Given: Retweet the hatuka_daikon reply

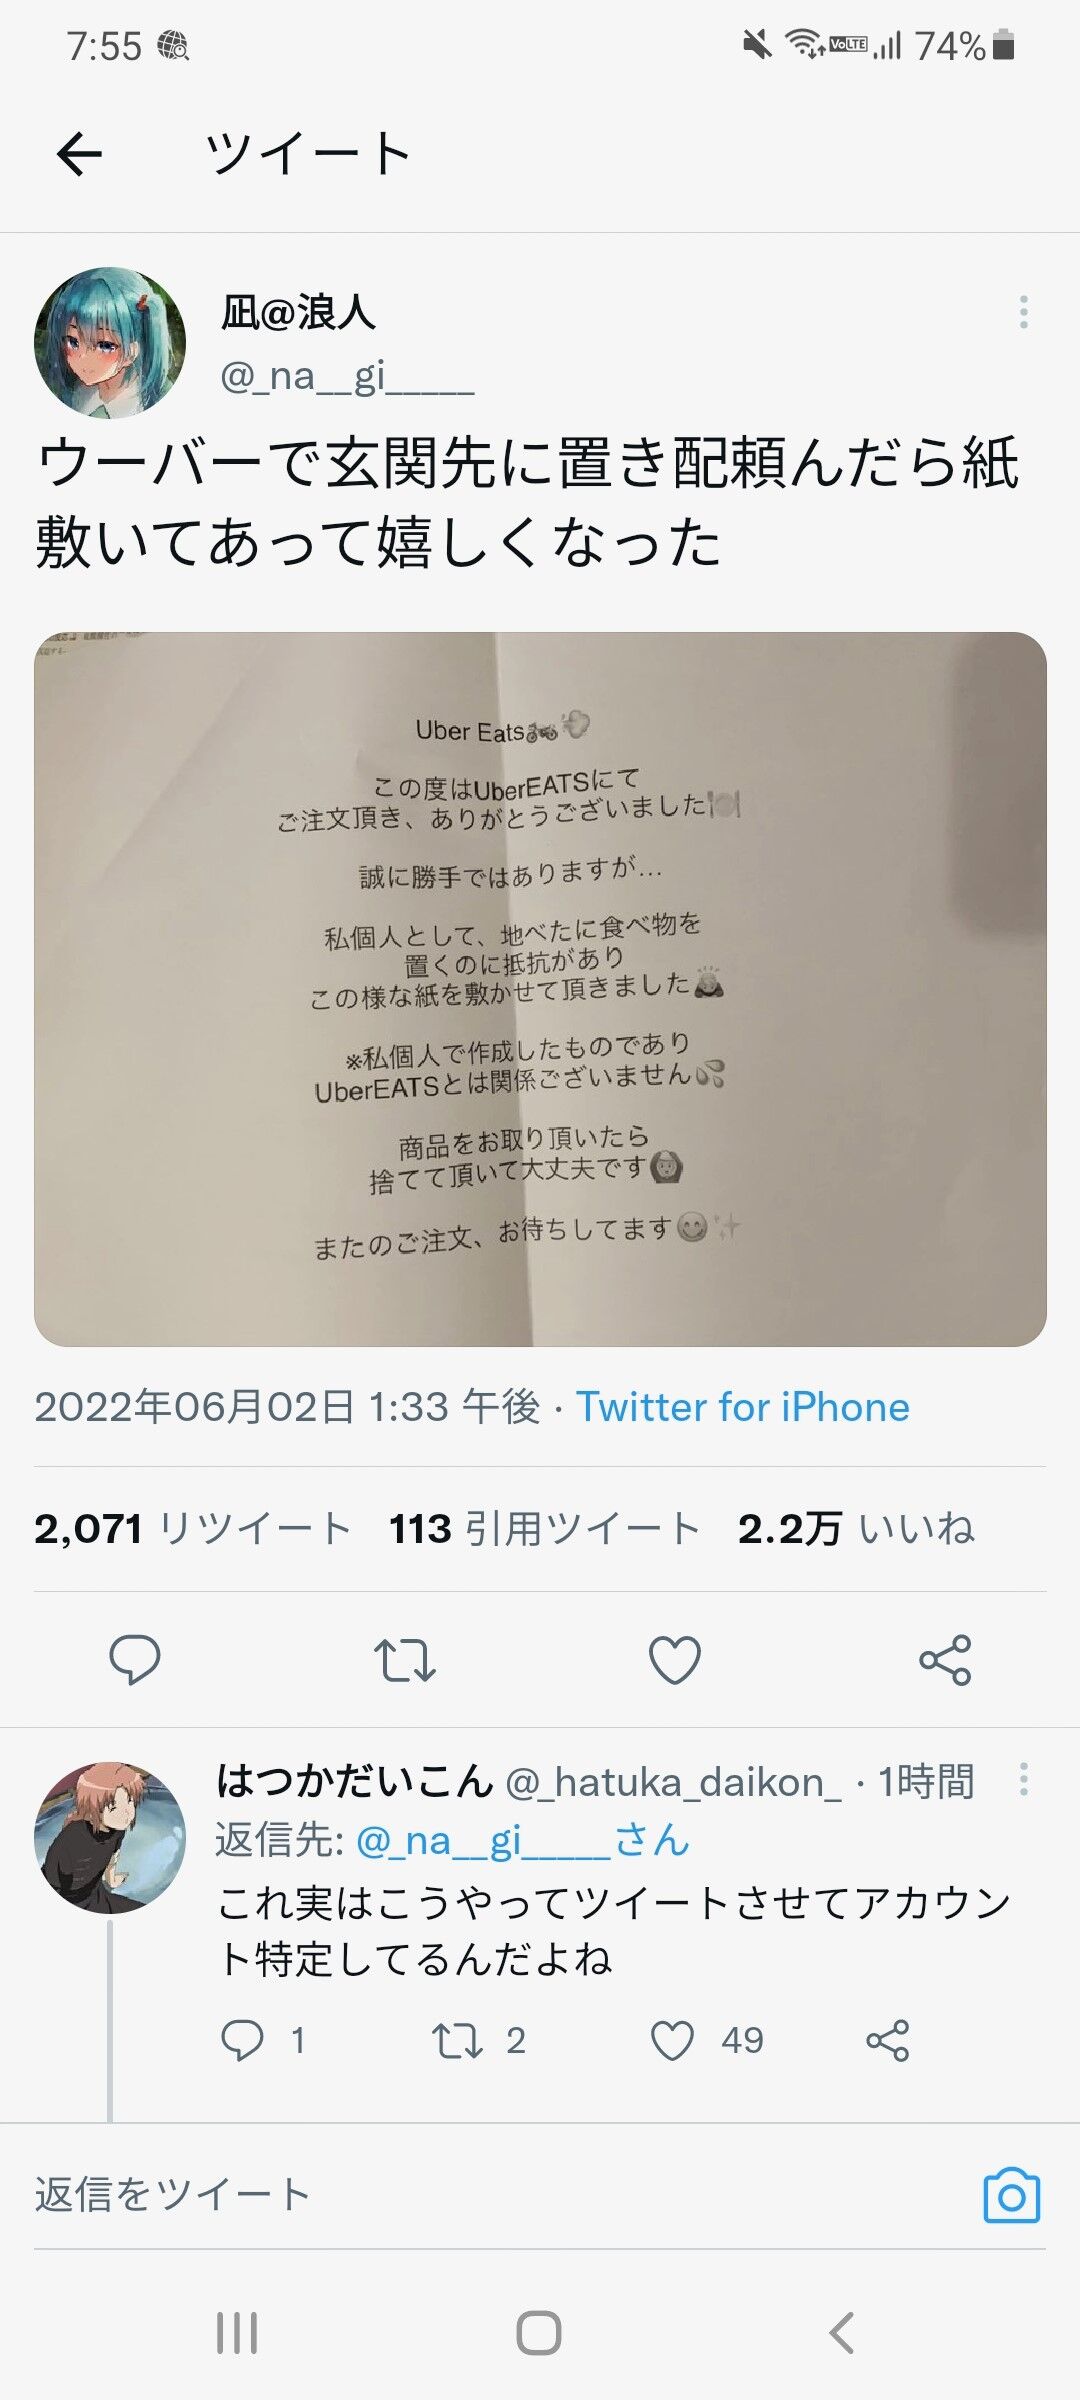Looking at the screenshot, I should coord(457,2041).
